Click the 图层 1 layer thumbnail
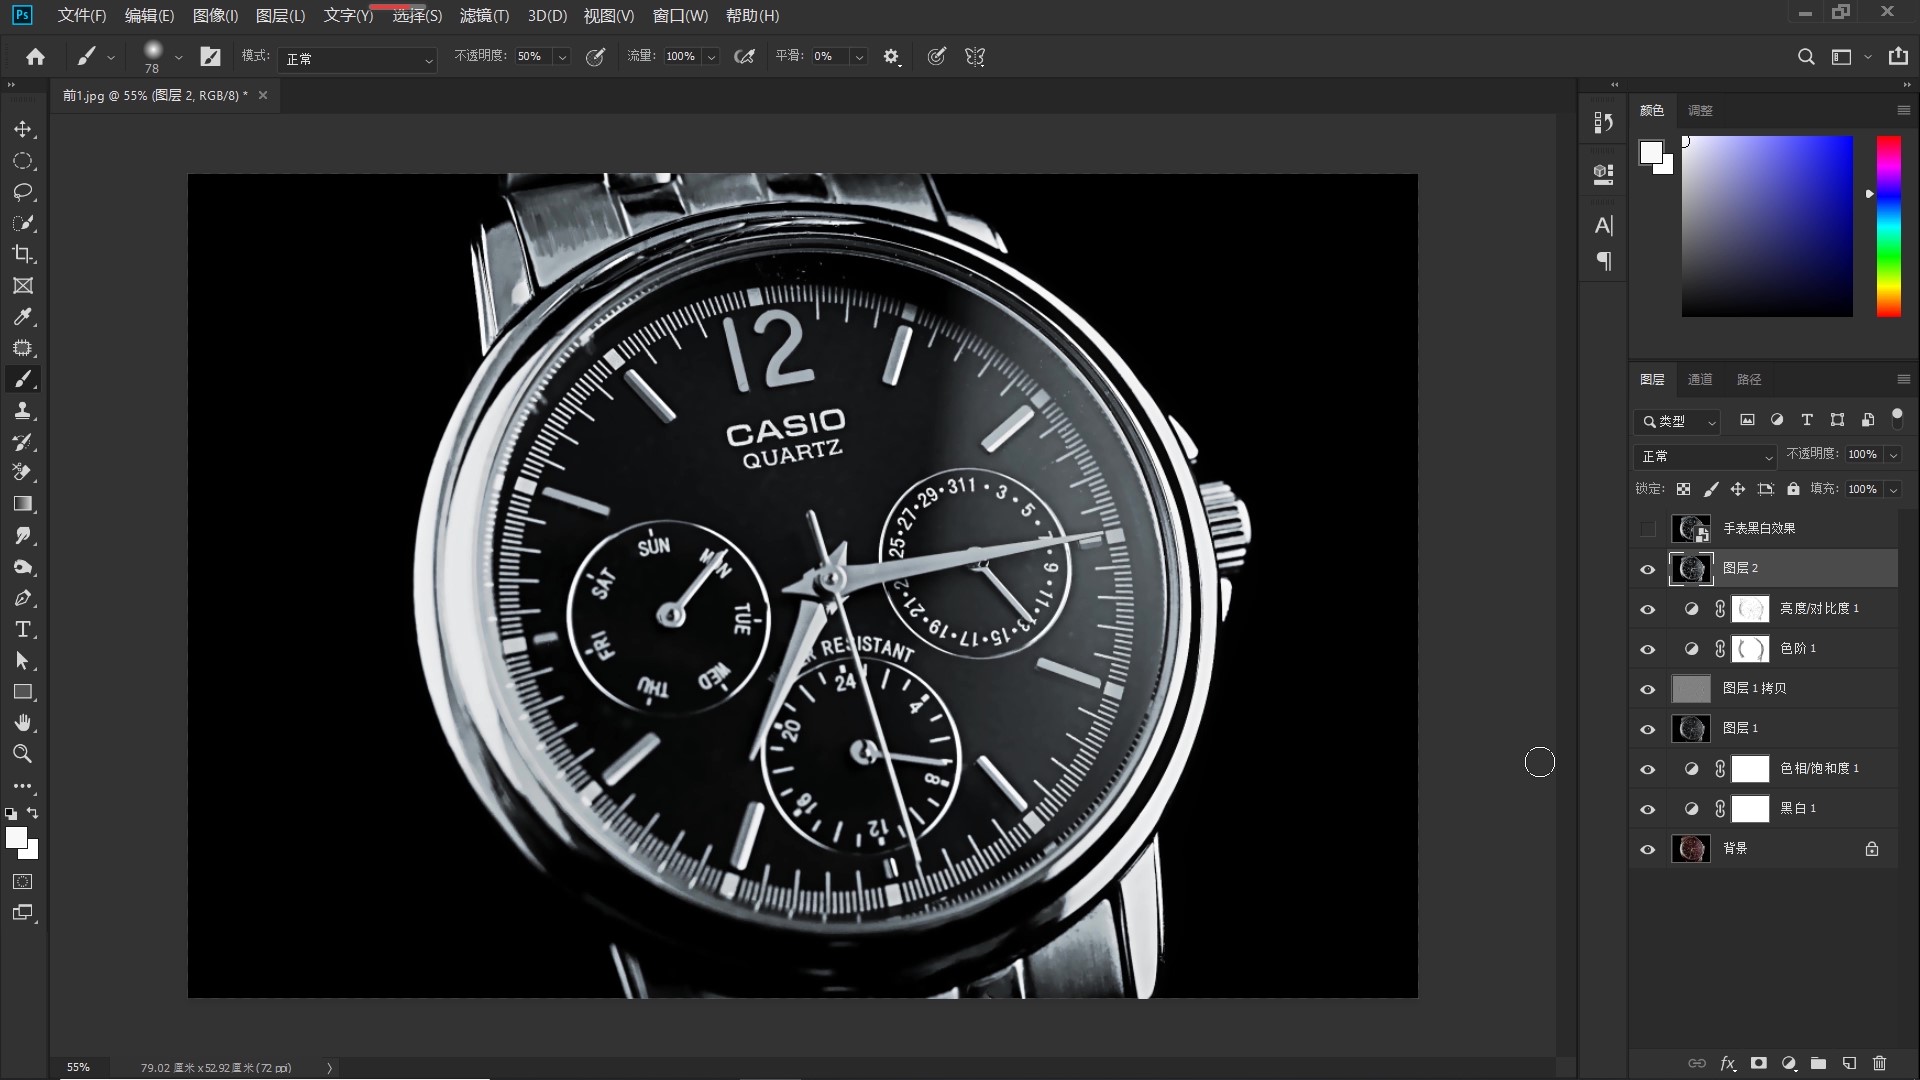Screen dimensions: 1920x1080 point(1691,729)
